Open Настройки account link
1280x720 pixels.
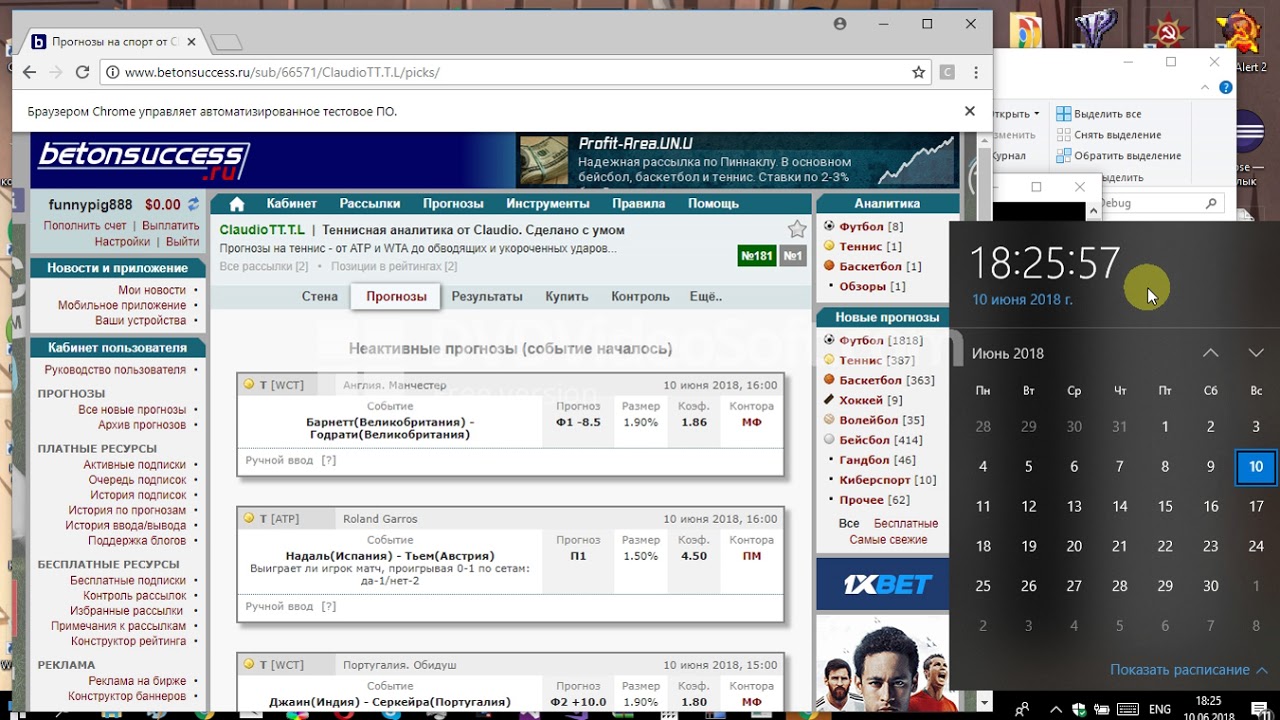pos(122,242)
